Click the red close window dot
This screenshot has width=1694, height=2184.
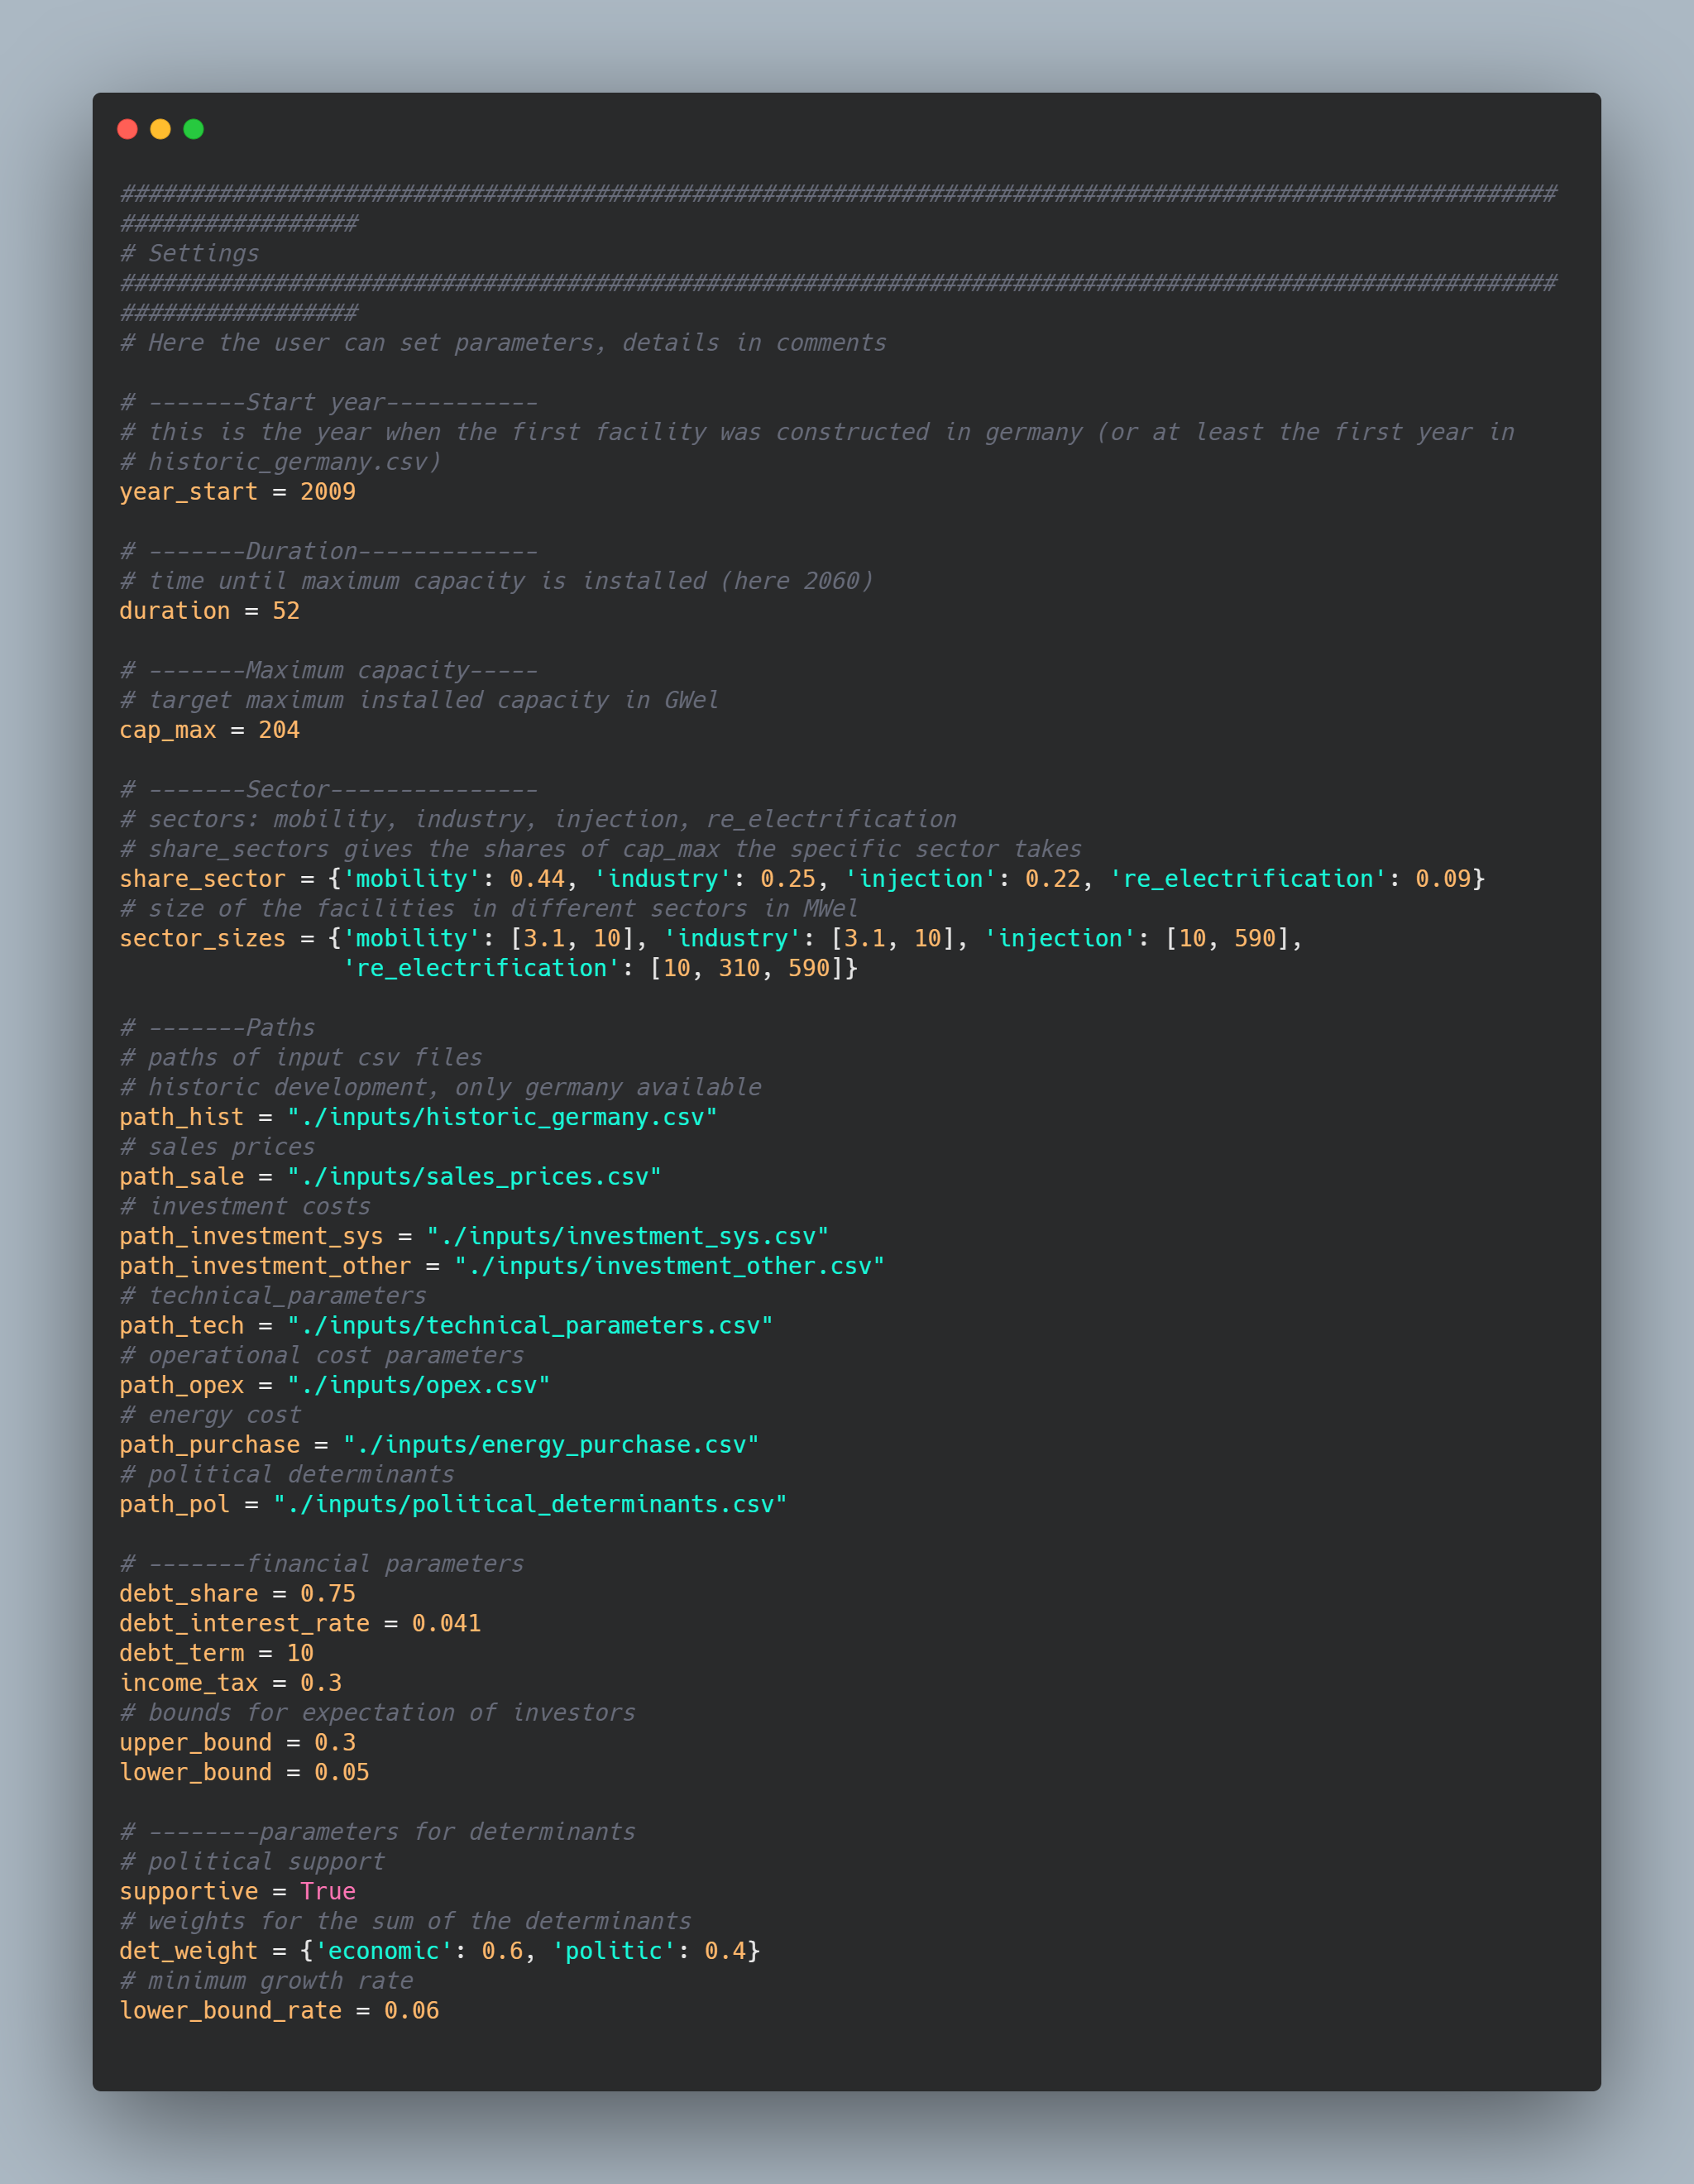(127, 129)
